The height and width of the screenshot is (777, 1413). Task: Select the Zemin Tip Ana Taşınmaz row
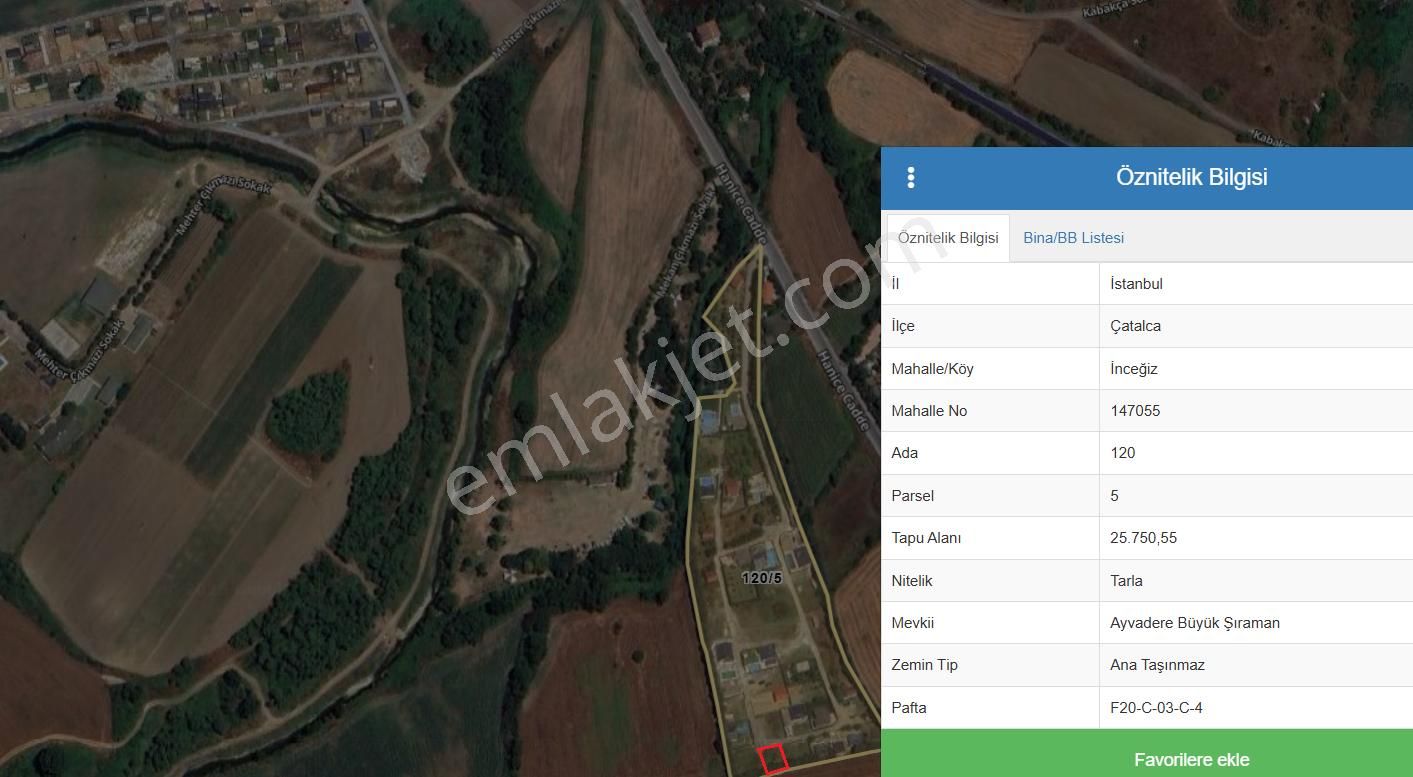(x=1157, y=665)
